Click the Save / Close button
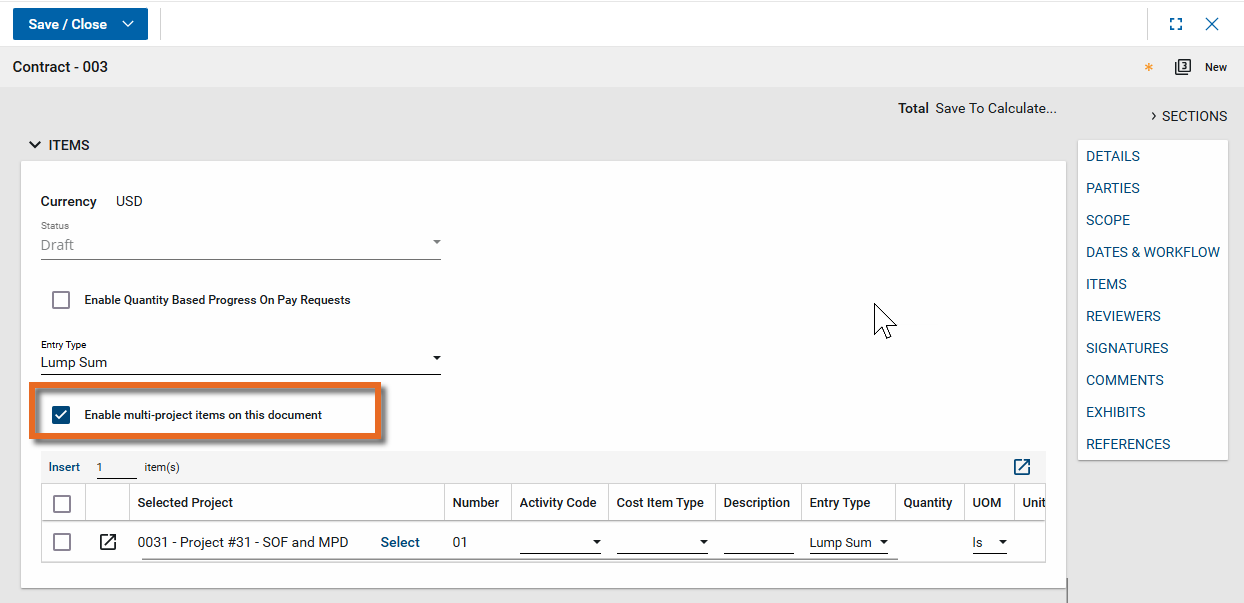The image size is (1244, 603). 67,24
